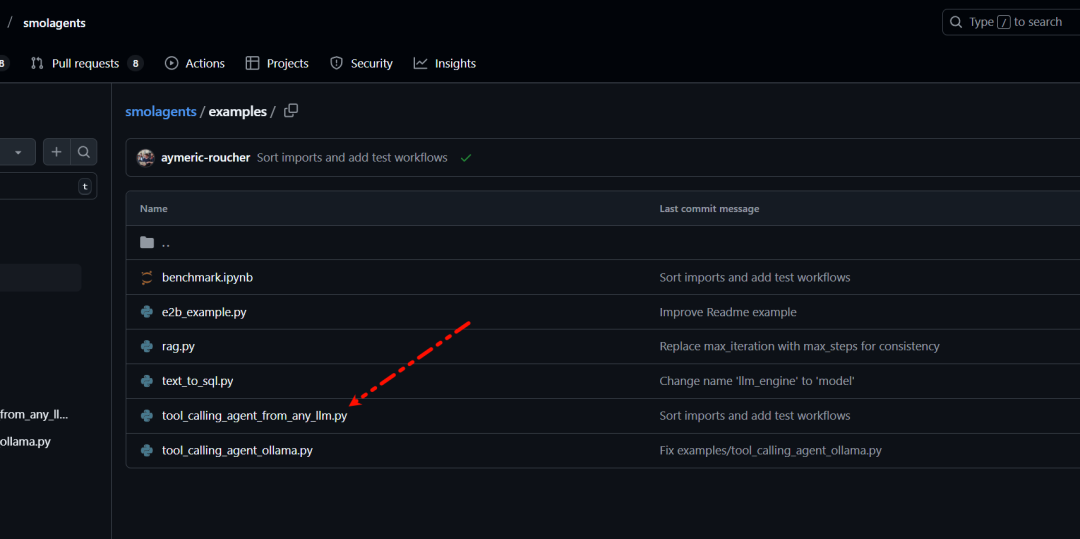Click the magnifier icon in search box
Image resolution: width=1080 pixels, height=539 pixels.
[x=955, y=22]
